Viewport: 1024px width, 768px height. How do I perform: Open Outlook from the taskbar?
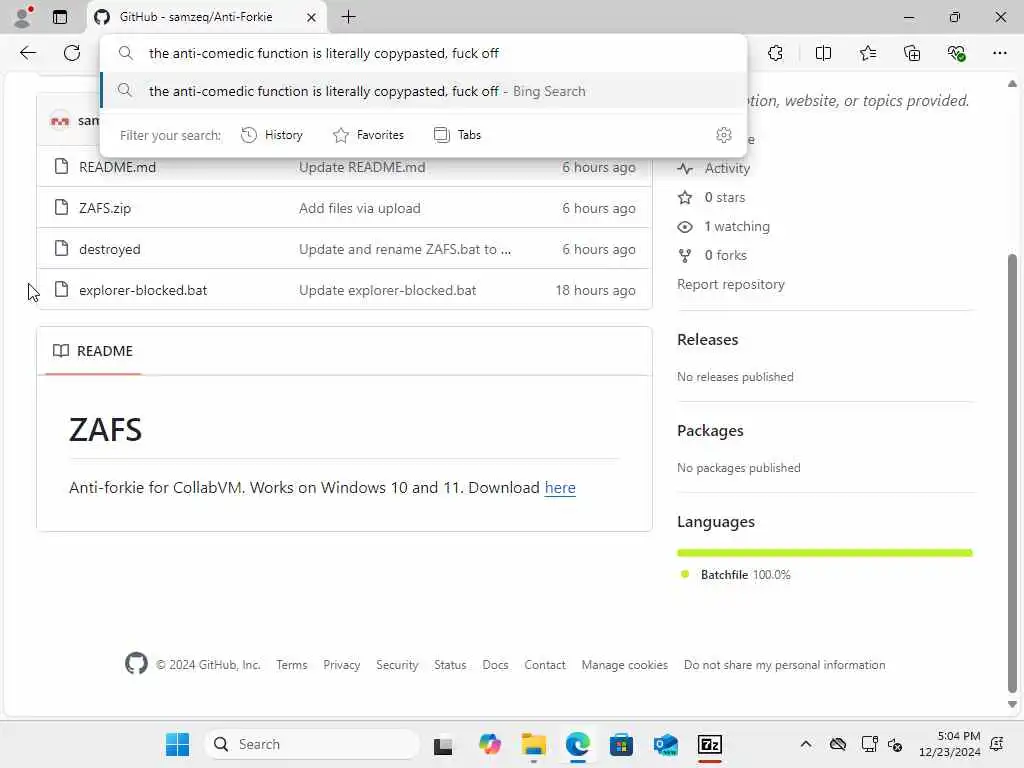[665, 744]
